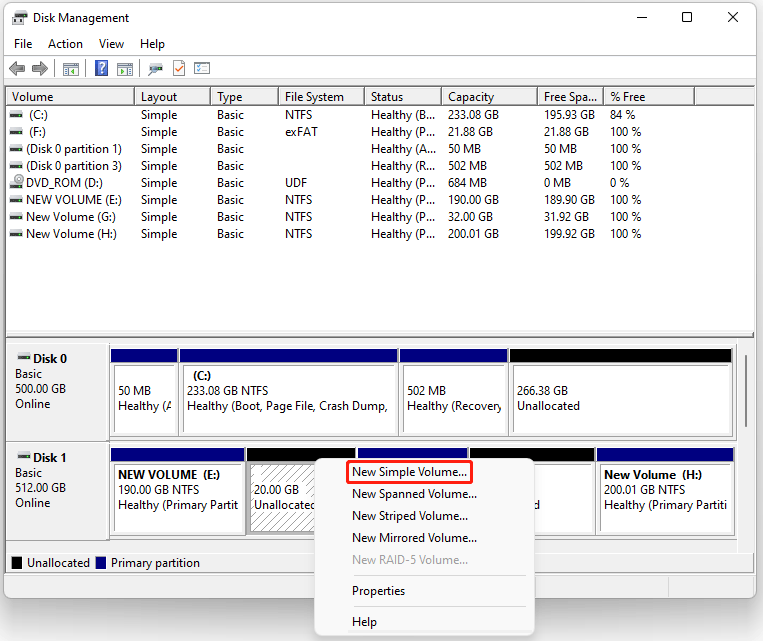Click the Back arrow toolbar icon

point(17,69)
